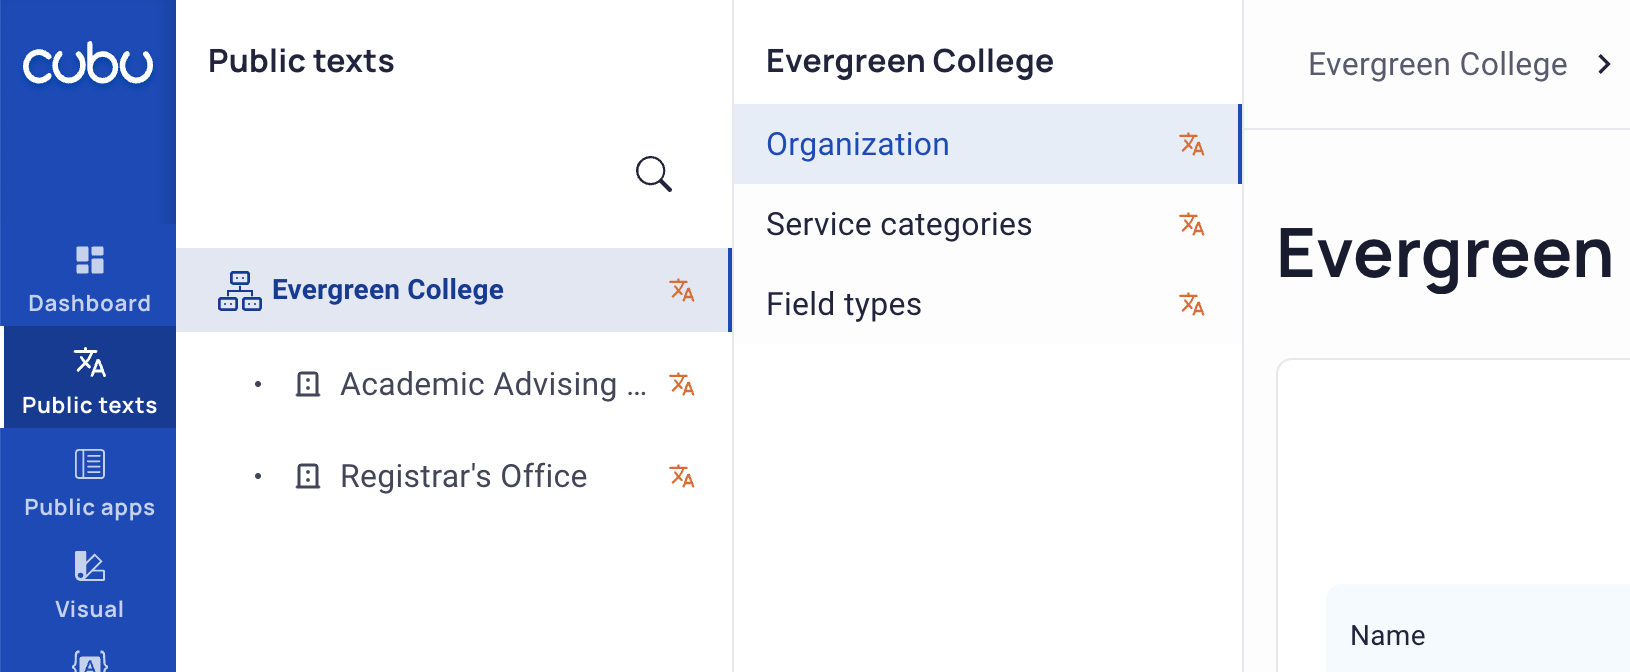Open Field types
This screenshot has width=1630, height=672.
click(x=987, y=304)
